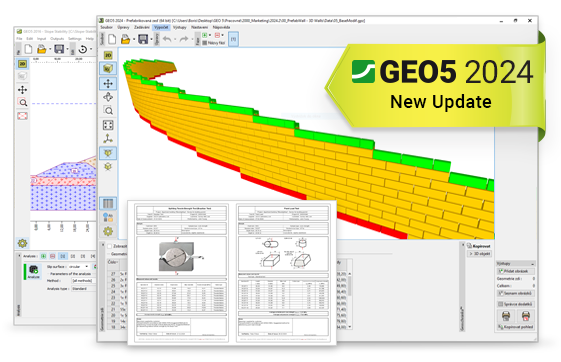Screen dimensions: 561x362
Task: Click the save floppy disk icon
Action: (143, 39)
